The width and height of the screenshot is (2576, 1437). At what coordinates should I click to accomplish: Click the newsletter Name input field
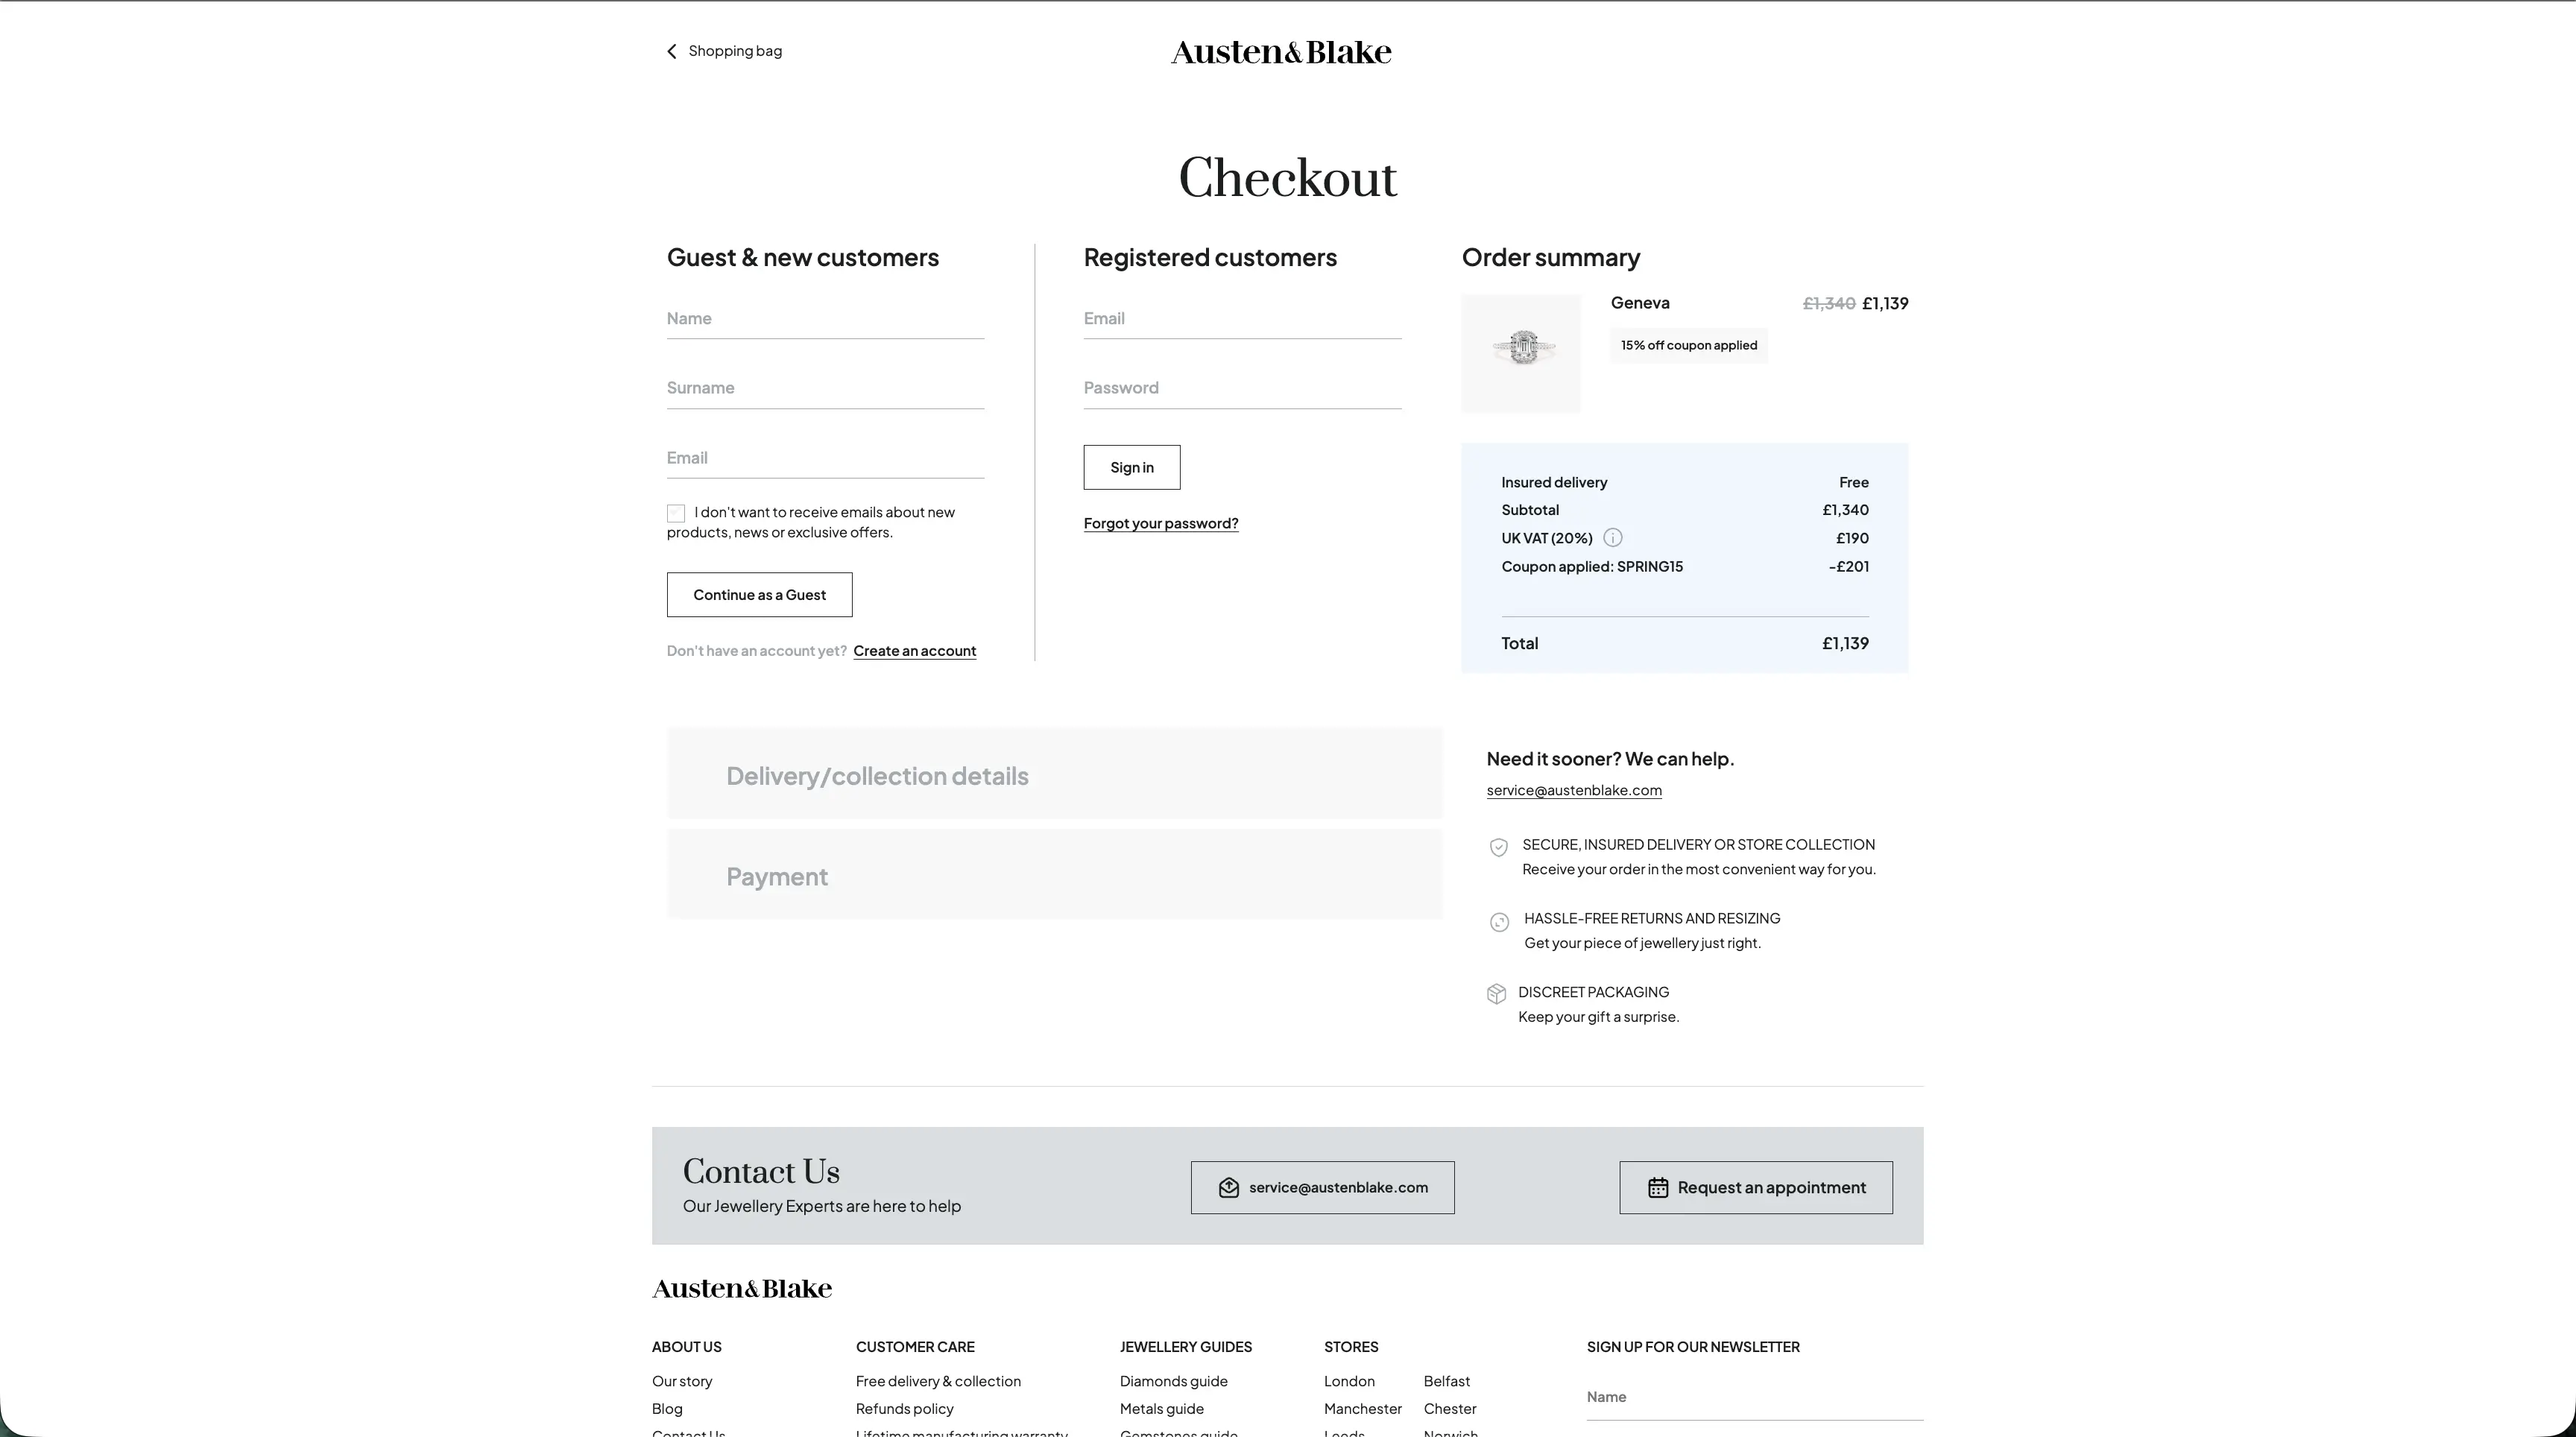click(x=1753, y=1397)
